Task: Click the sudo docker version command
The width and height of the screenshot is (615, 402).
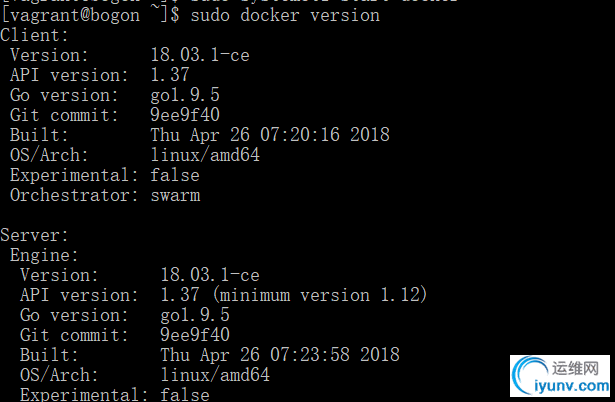Action: pos(285,16)
